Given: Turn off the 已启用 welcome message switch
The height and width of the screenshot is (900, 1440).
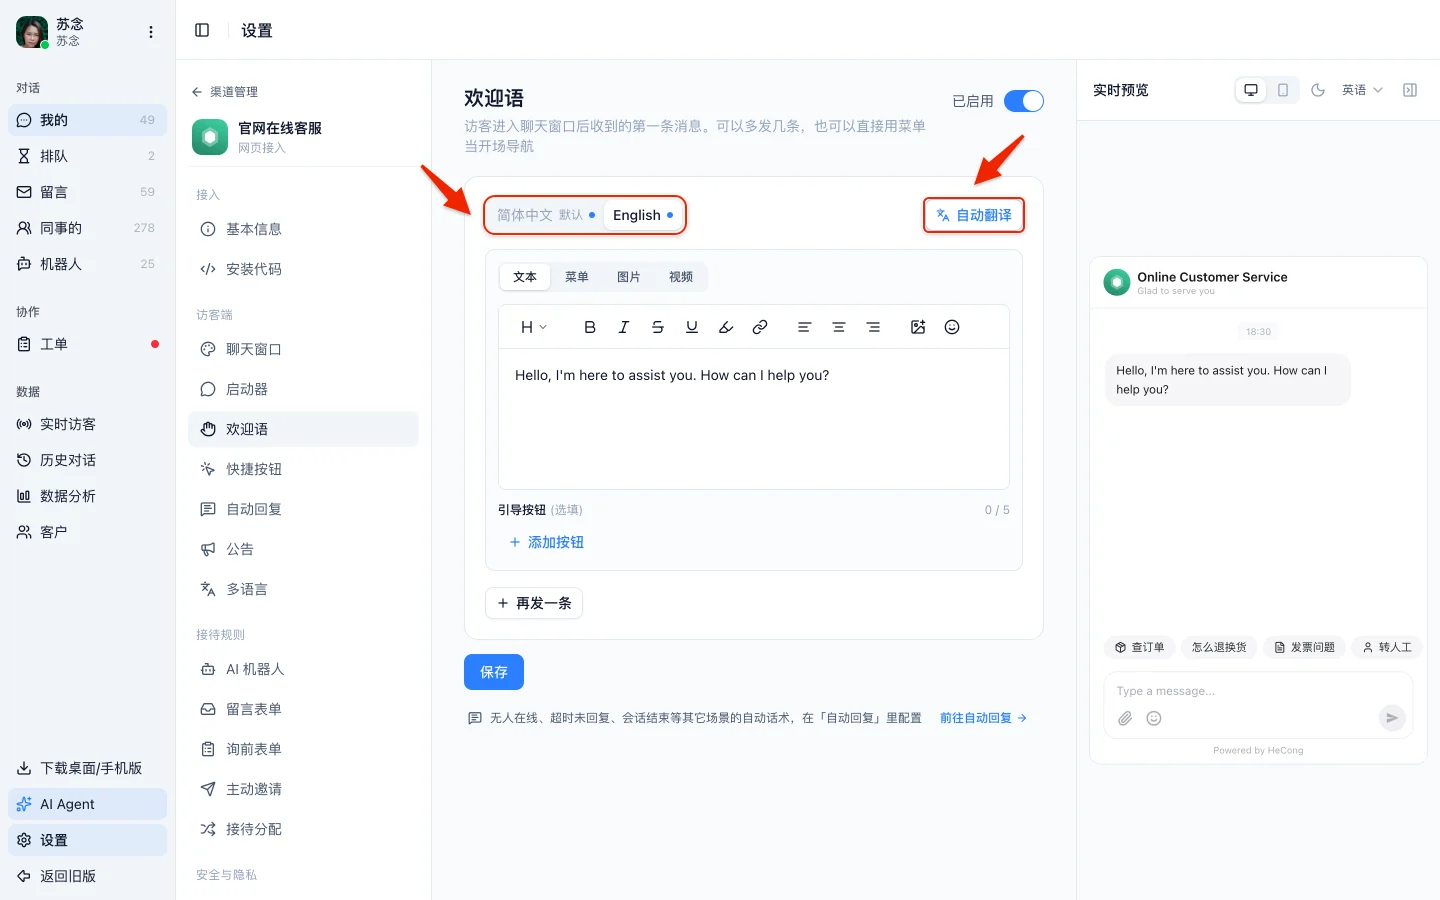Looking at the screenshot, I should click(1023, 101).
